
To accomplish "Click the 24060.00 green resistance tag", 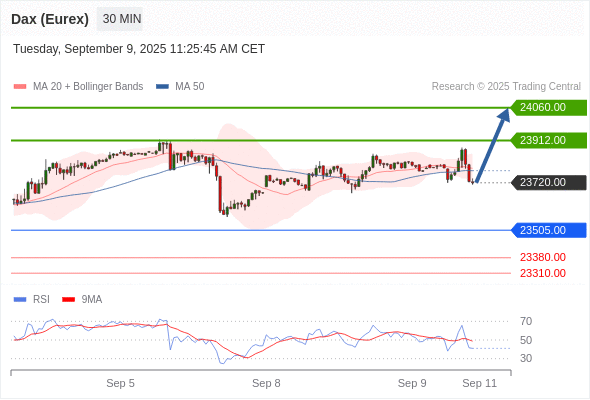I will pyautogui.click(x=549, y=108).
